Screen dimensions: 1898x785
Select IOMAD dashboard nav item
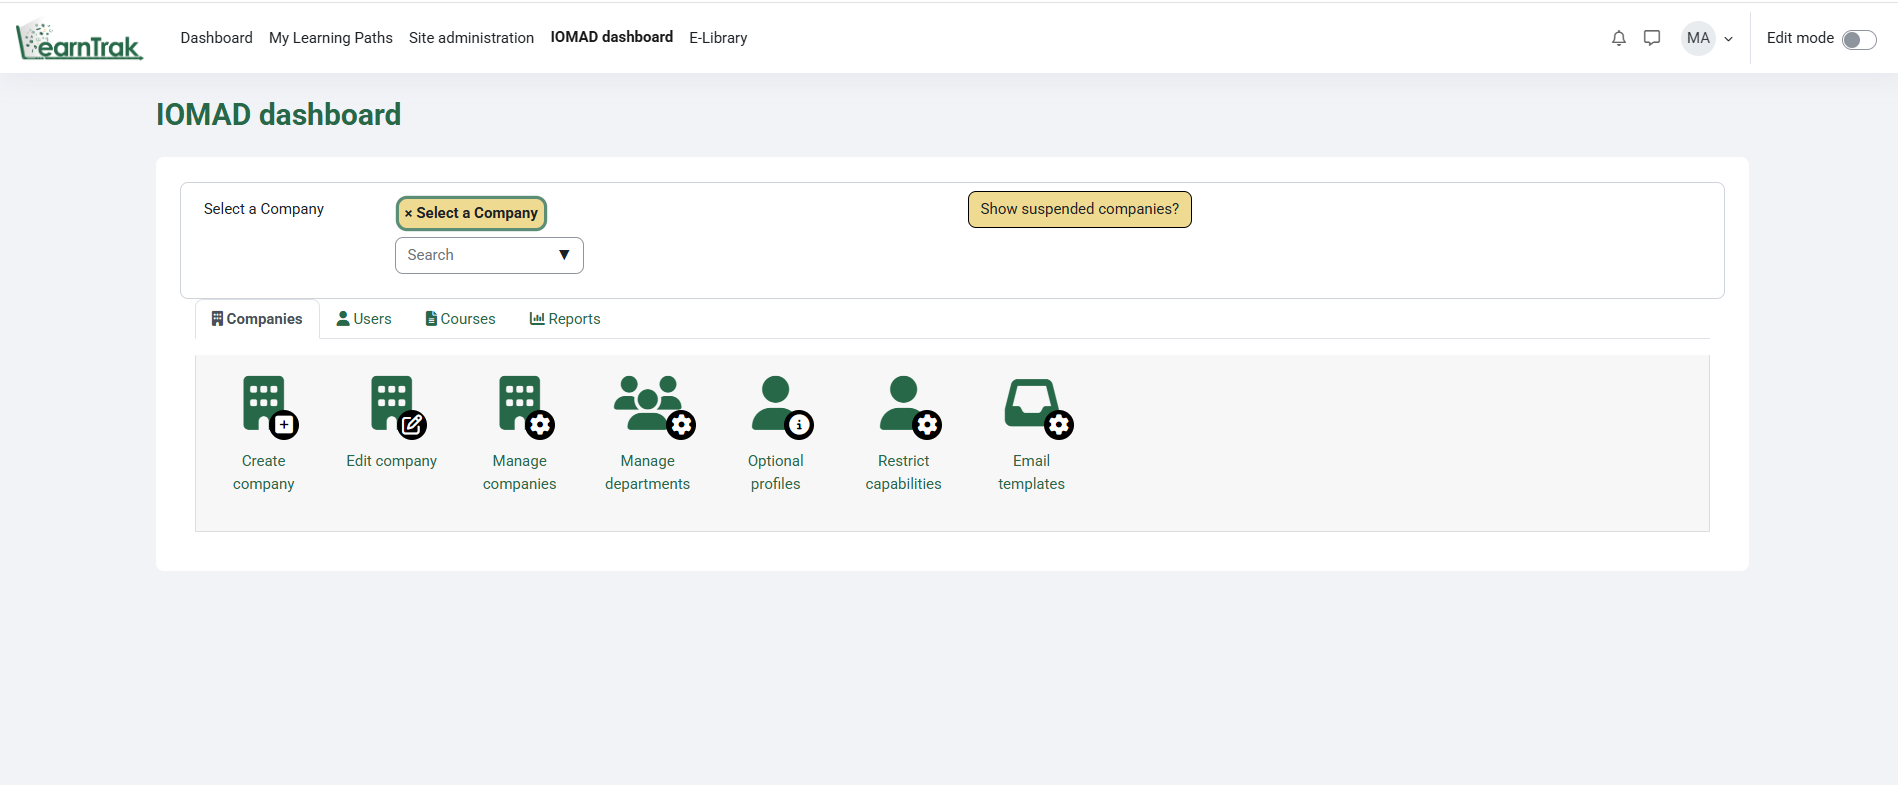[612, 37]
